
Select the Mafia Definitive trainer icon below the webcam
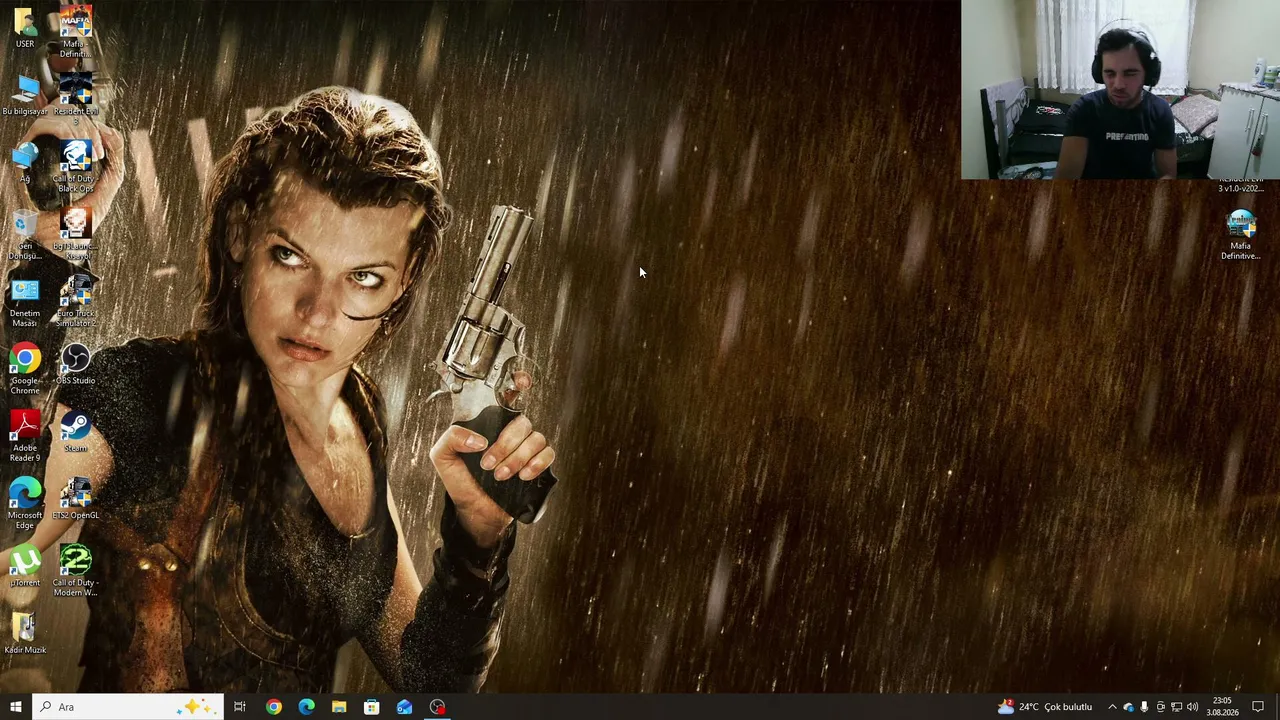pos(1240,235)
